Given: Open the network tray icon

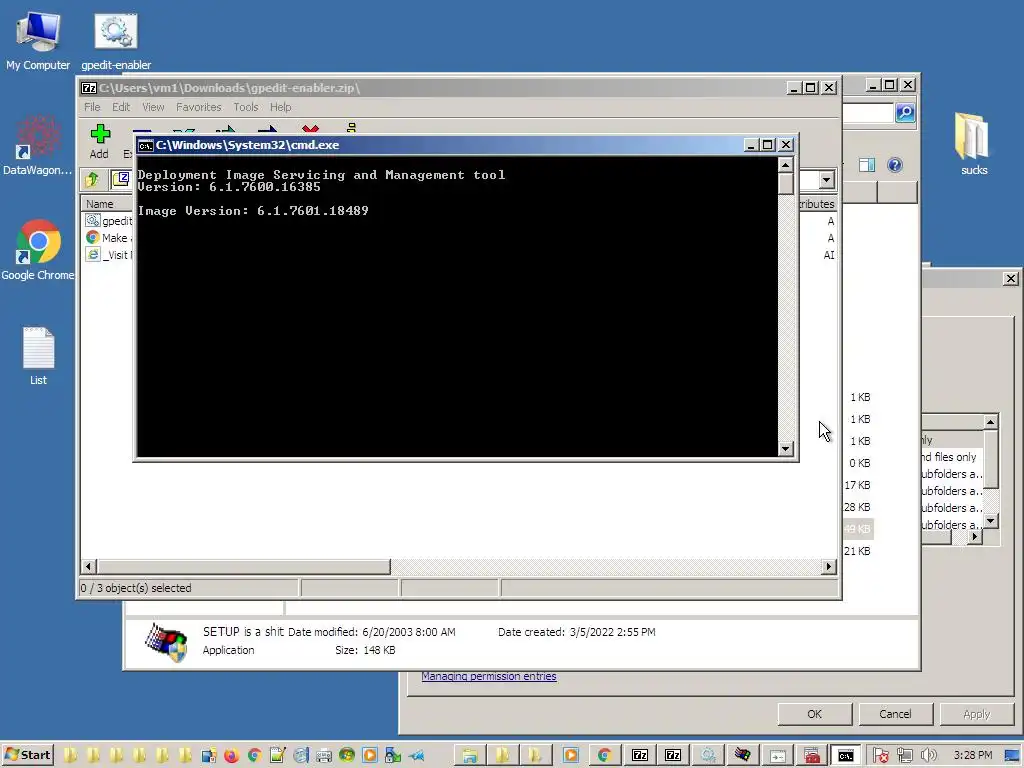Looking at the screenshot, I should [x=904, y=756].
